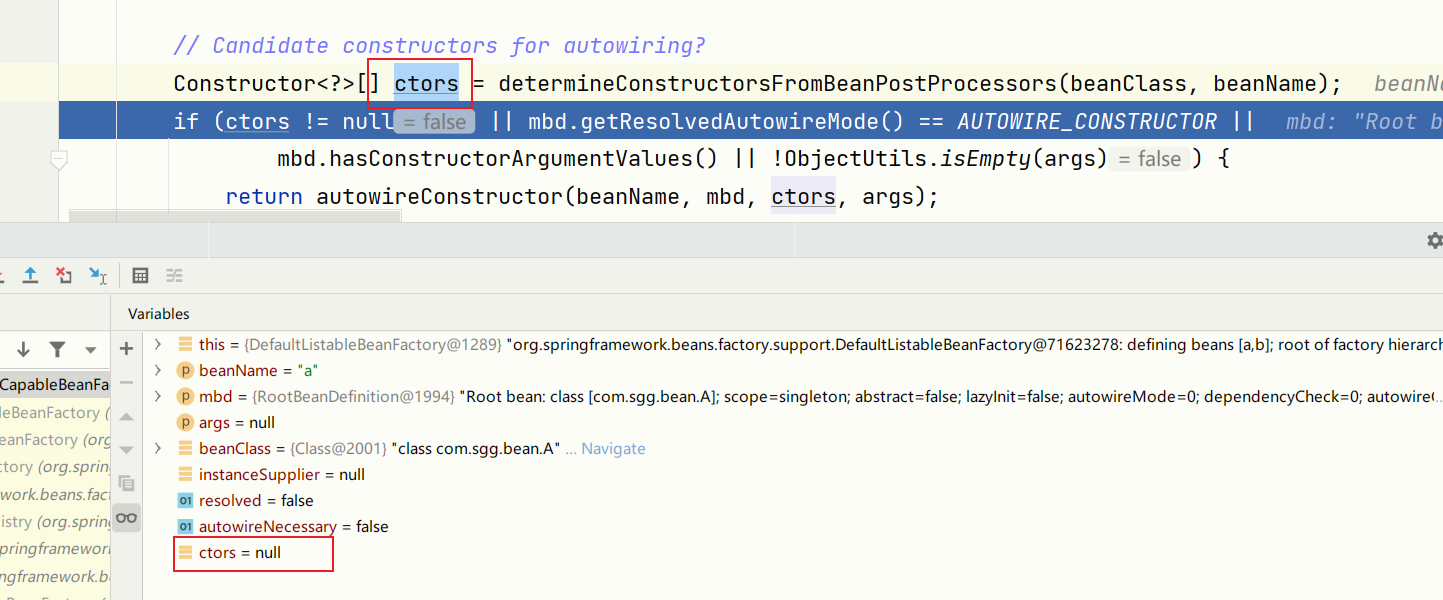Click the code fold marker in gutter
The width and height of the screenshot is (1443, 600).
point(59,159)
